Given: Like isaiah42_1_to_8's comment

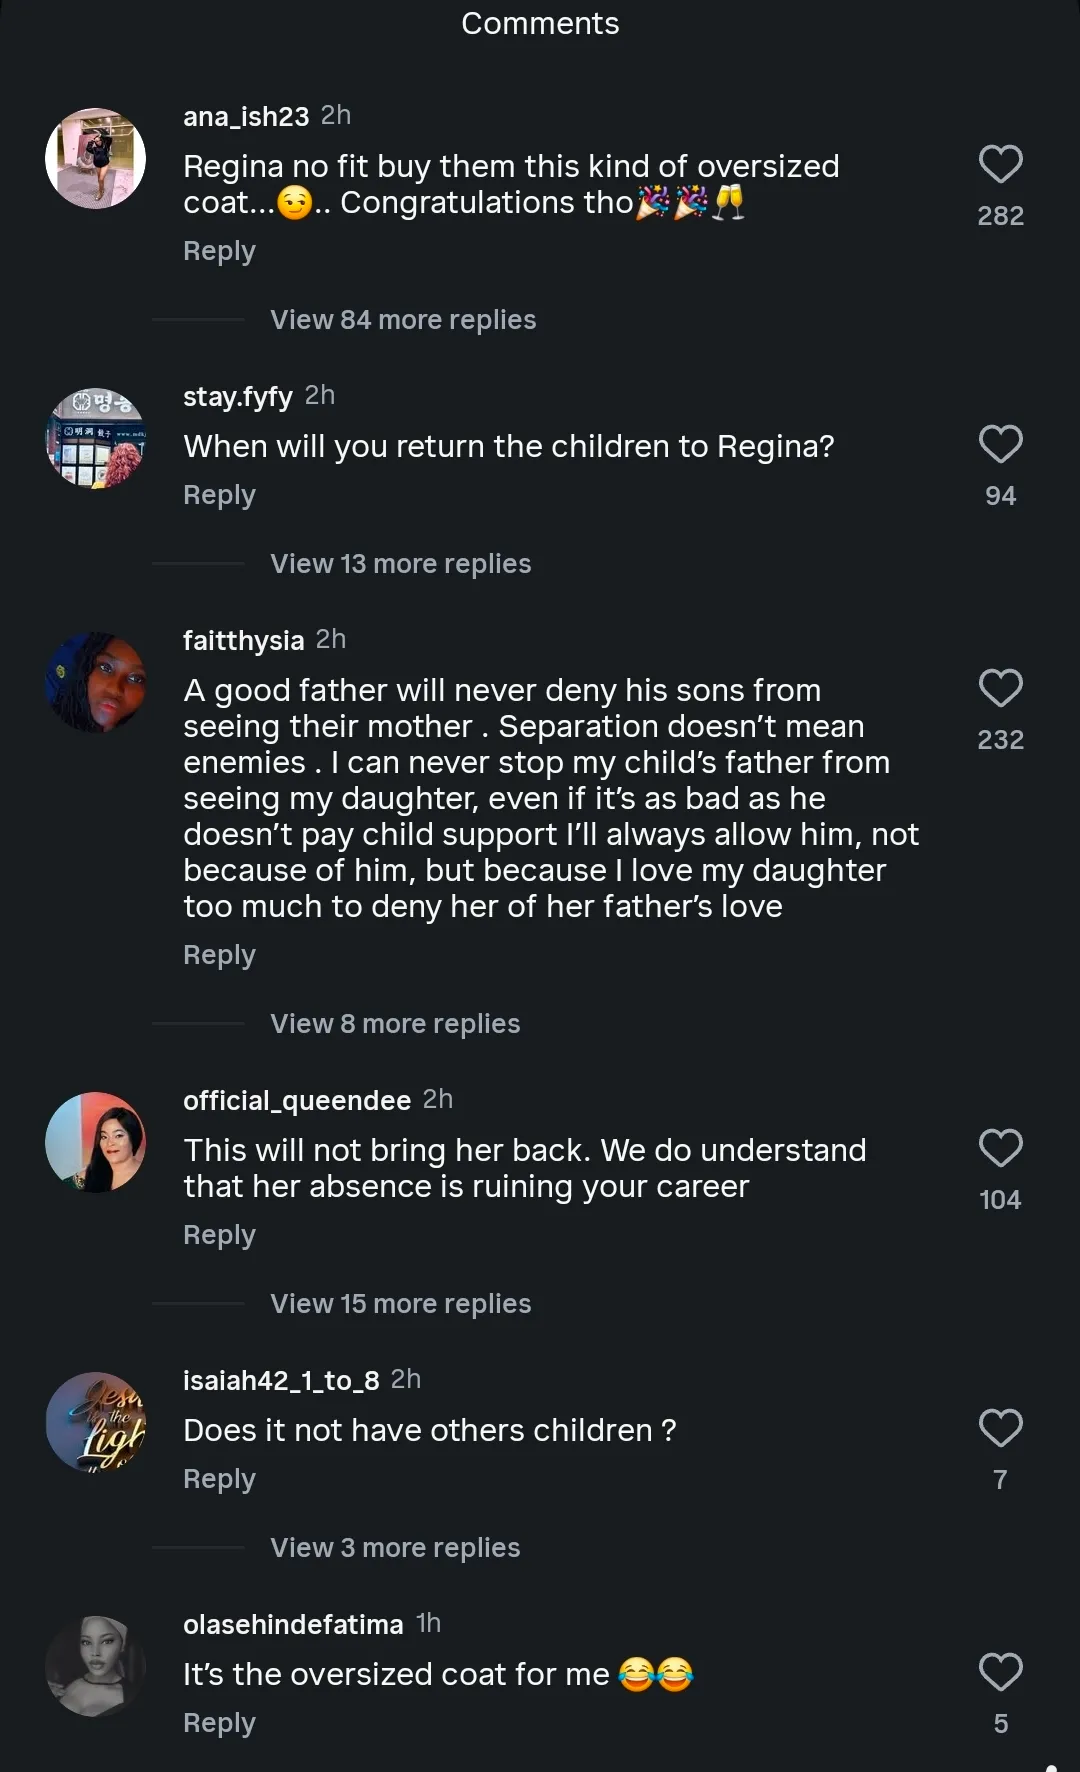Looking at the screenshot, I should click(1000, 1429).
